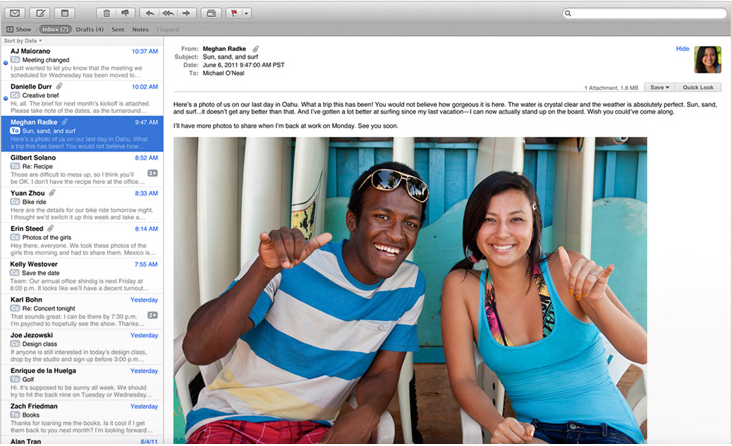
Task: Open Zach Friedman's Books email
Action: coord(82,418)
